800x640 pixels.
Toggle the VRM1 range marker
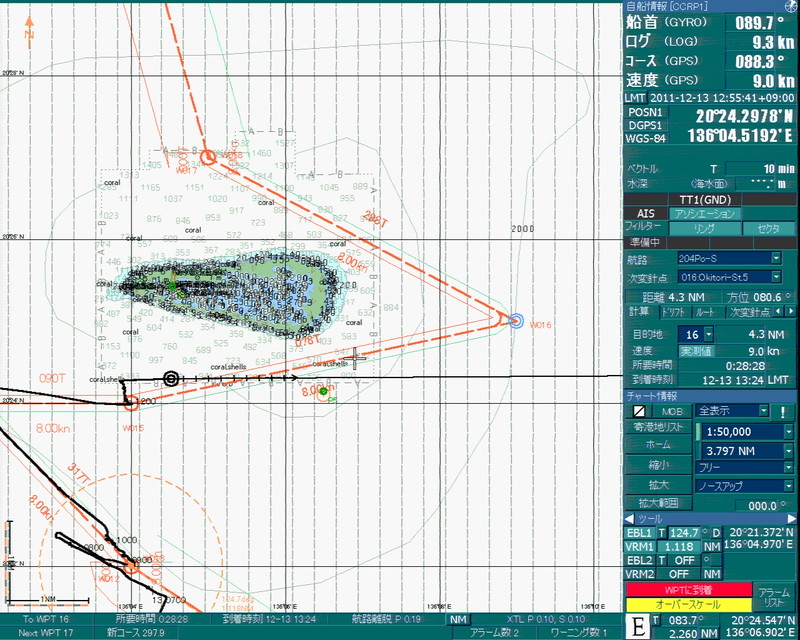click(639, 547)
